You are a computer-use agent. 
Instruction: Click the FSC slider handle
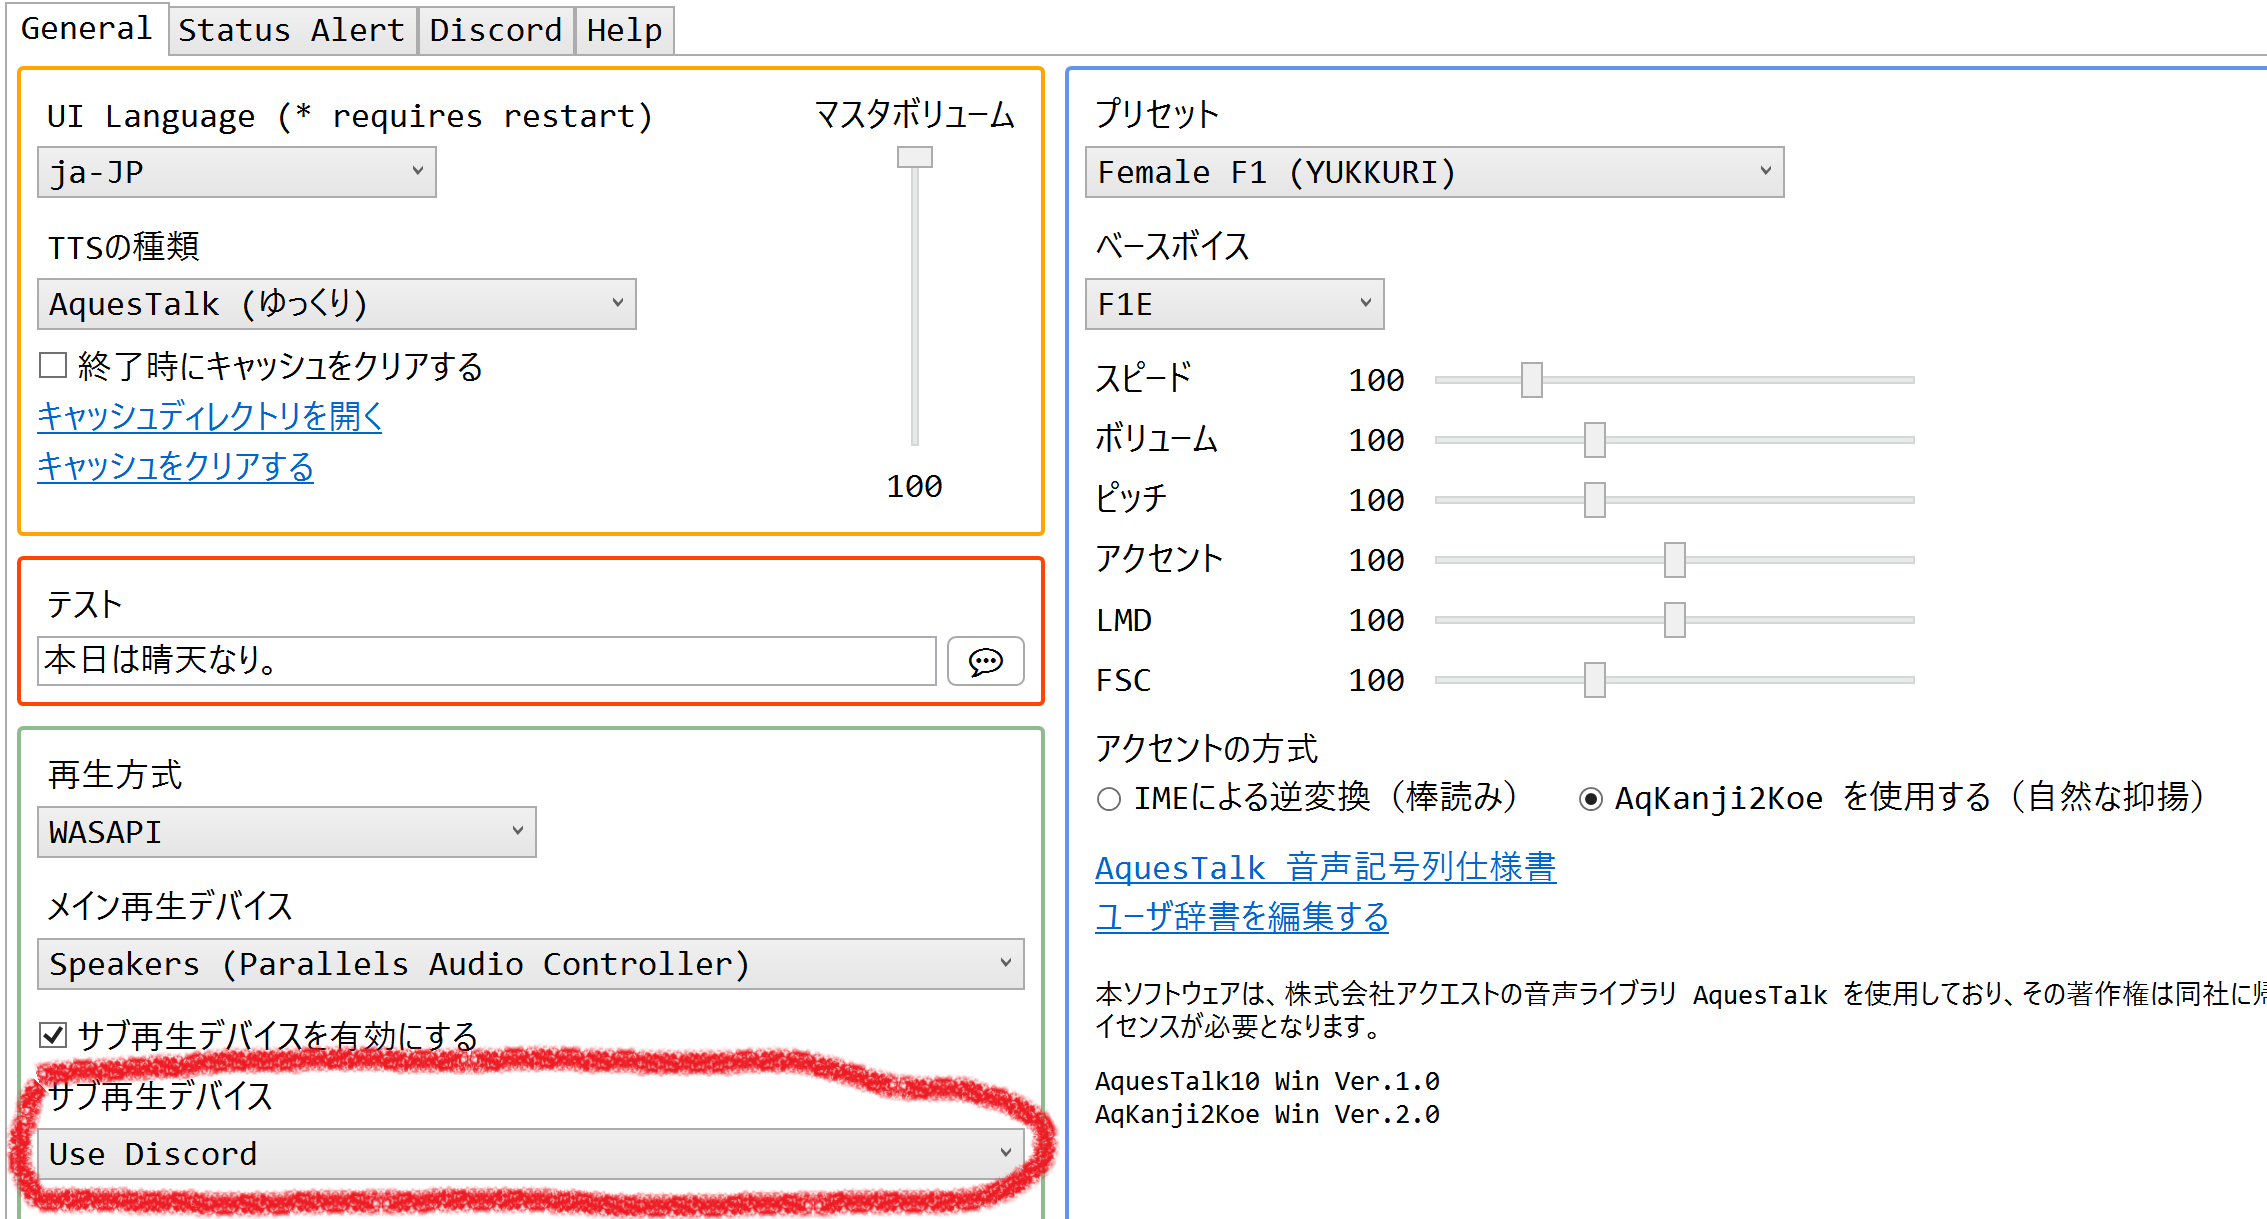[x=1595, y=680]
